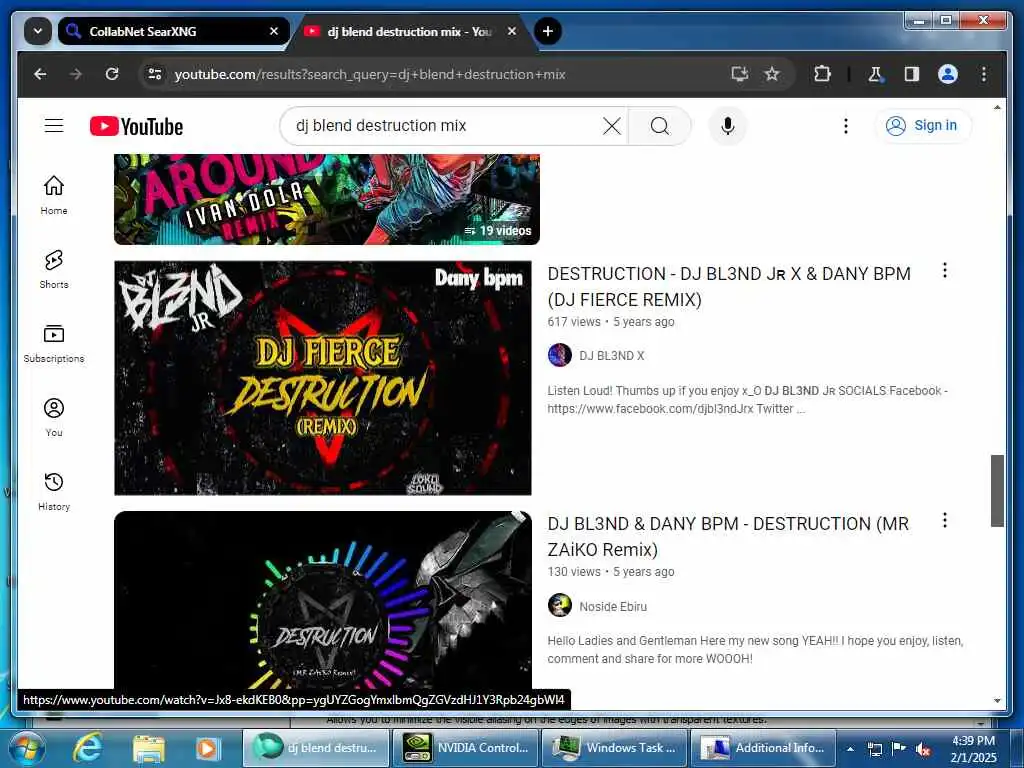Click the scrollbar down arrow
This screenshot has width=1024, height=768.
(997, 701)
